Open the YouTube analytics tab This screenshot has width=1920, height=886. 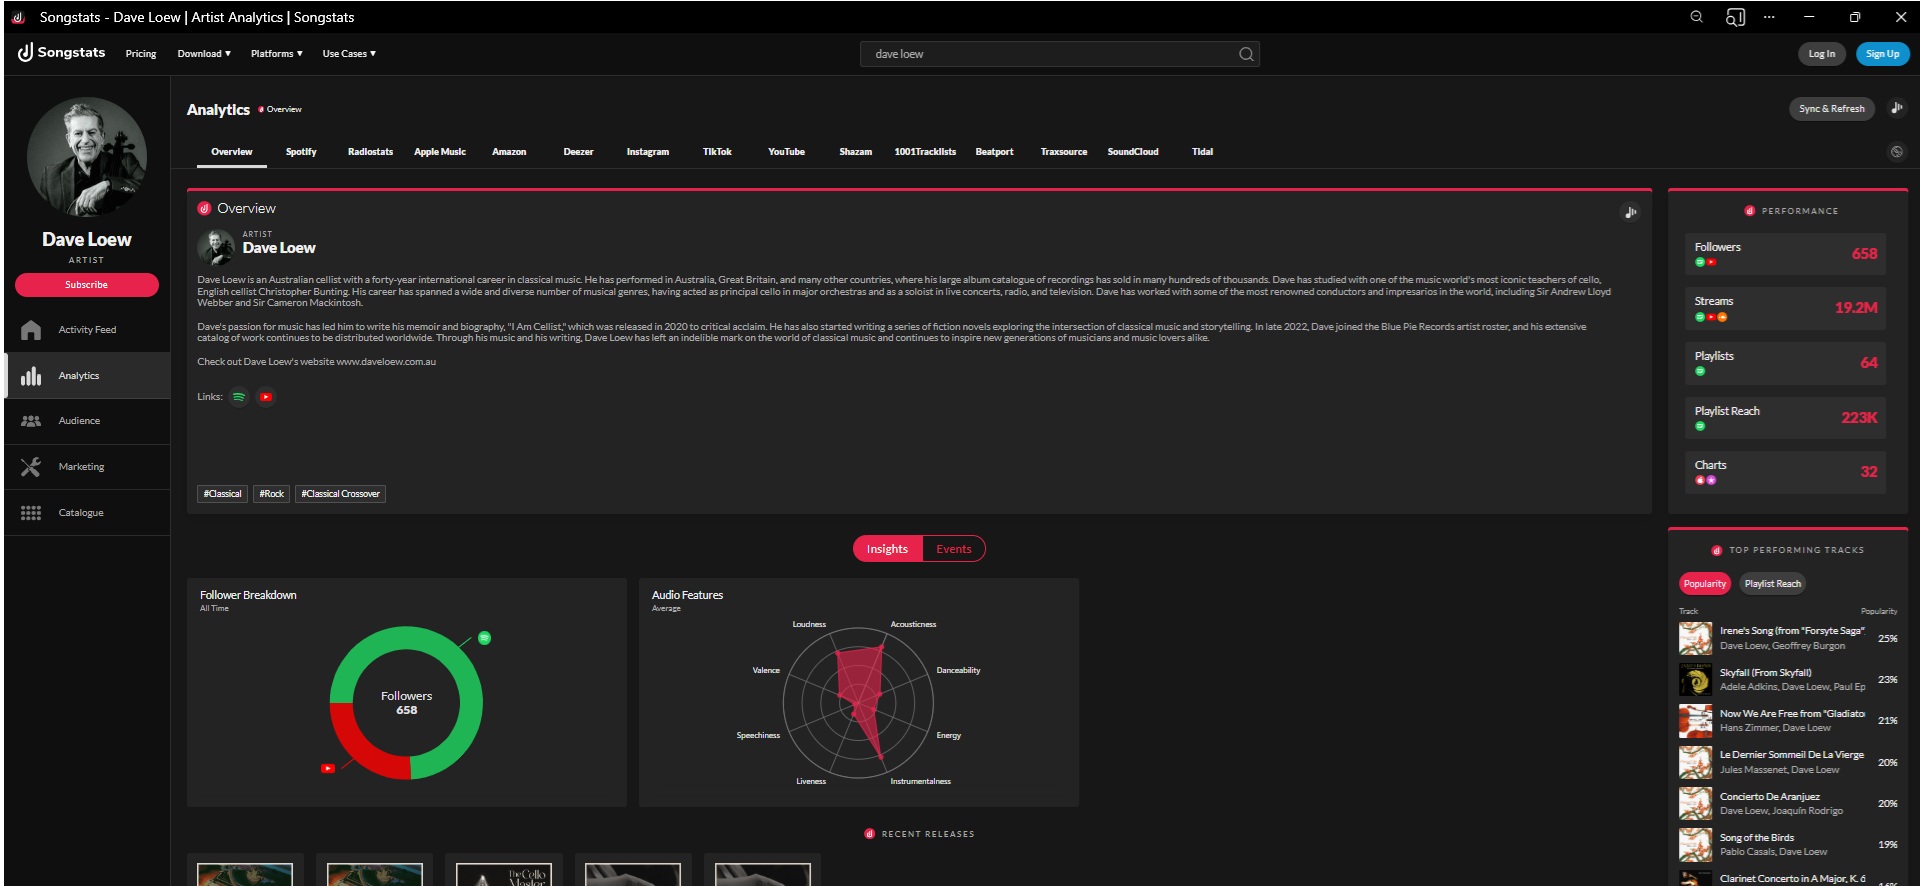tap(786, 152)
